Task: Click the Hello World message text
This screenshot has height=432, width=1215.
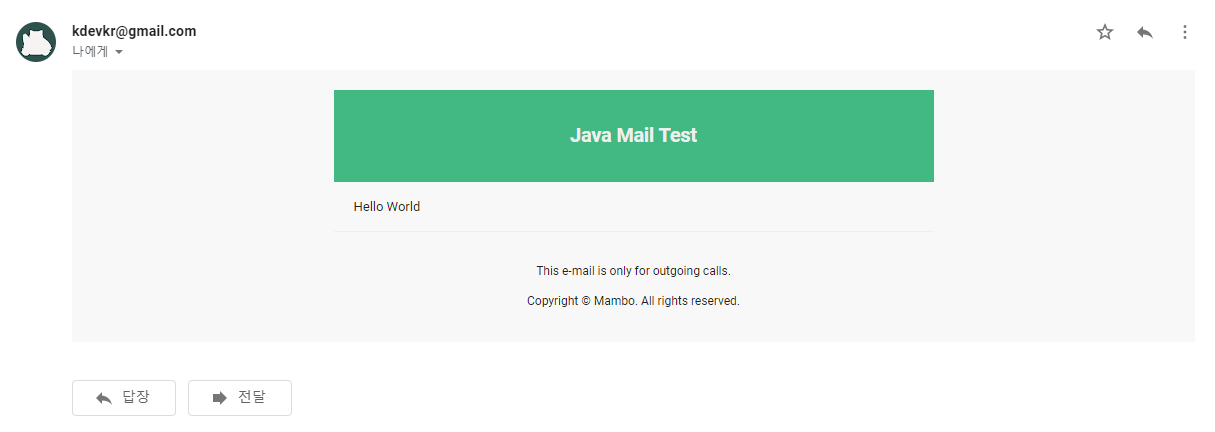Action: pyautogui.click(x=387, y=207)
